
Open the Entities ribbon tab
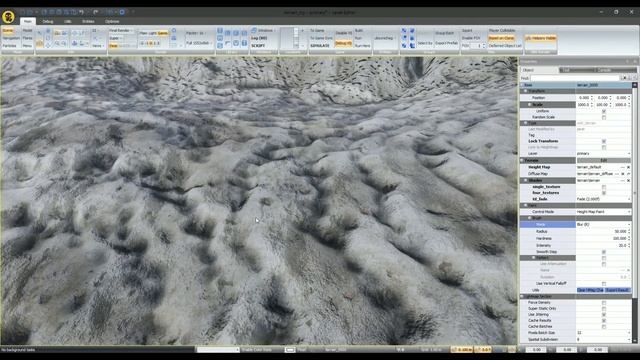(x=88, y=21)
